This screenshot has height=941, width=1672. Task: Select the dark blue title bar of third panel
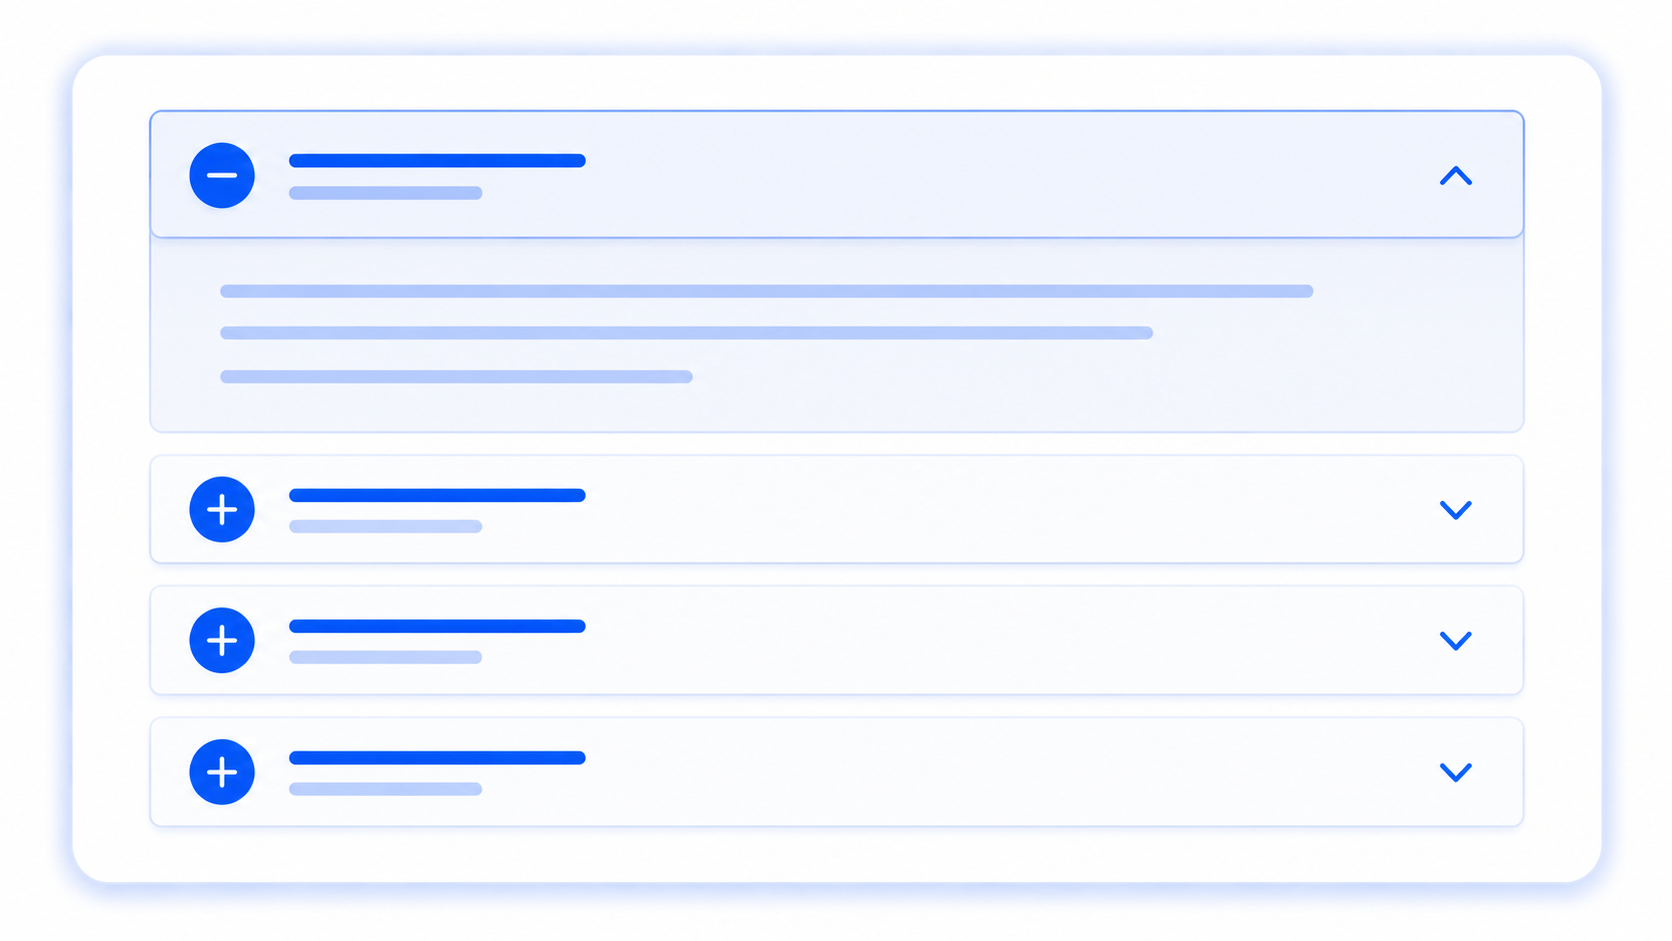tap(437, 626)
